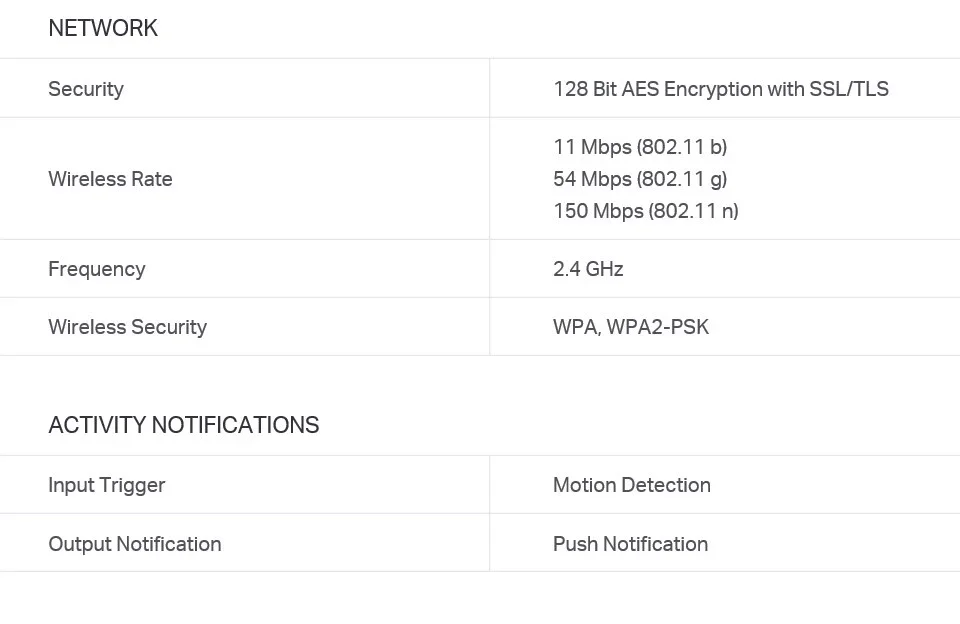Screen dimensions: 960x624
Task: Click the WPA, WPA2-PSK value
Action: pyautogui.click(x=631, y=327)
